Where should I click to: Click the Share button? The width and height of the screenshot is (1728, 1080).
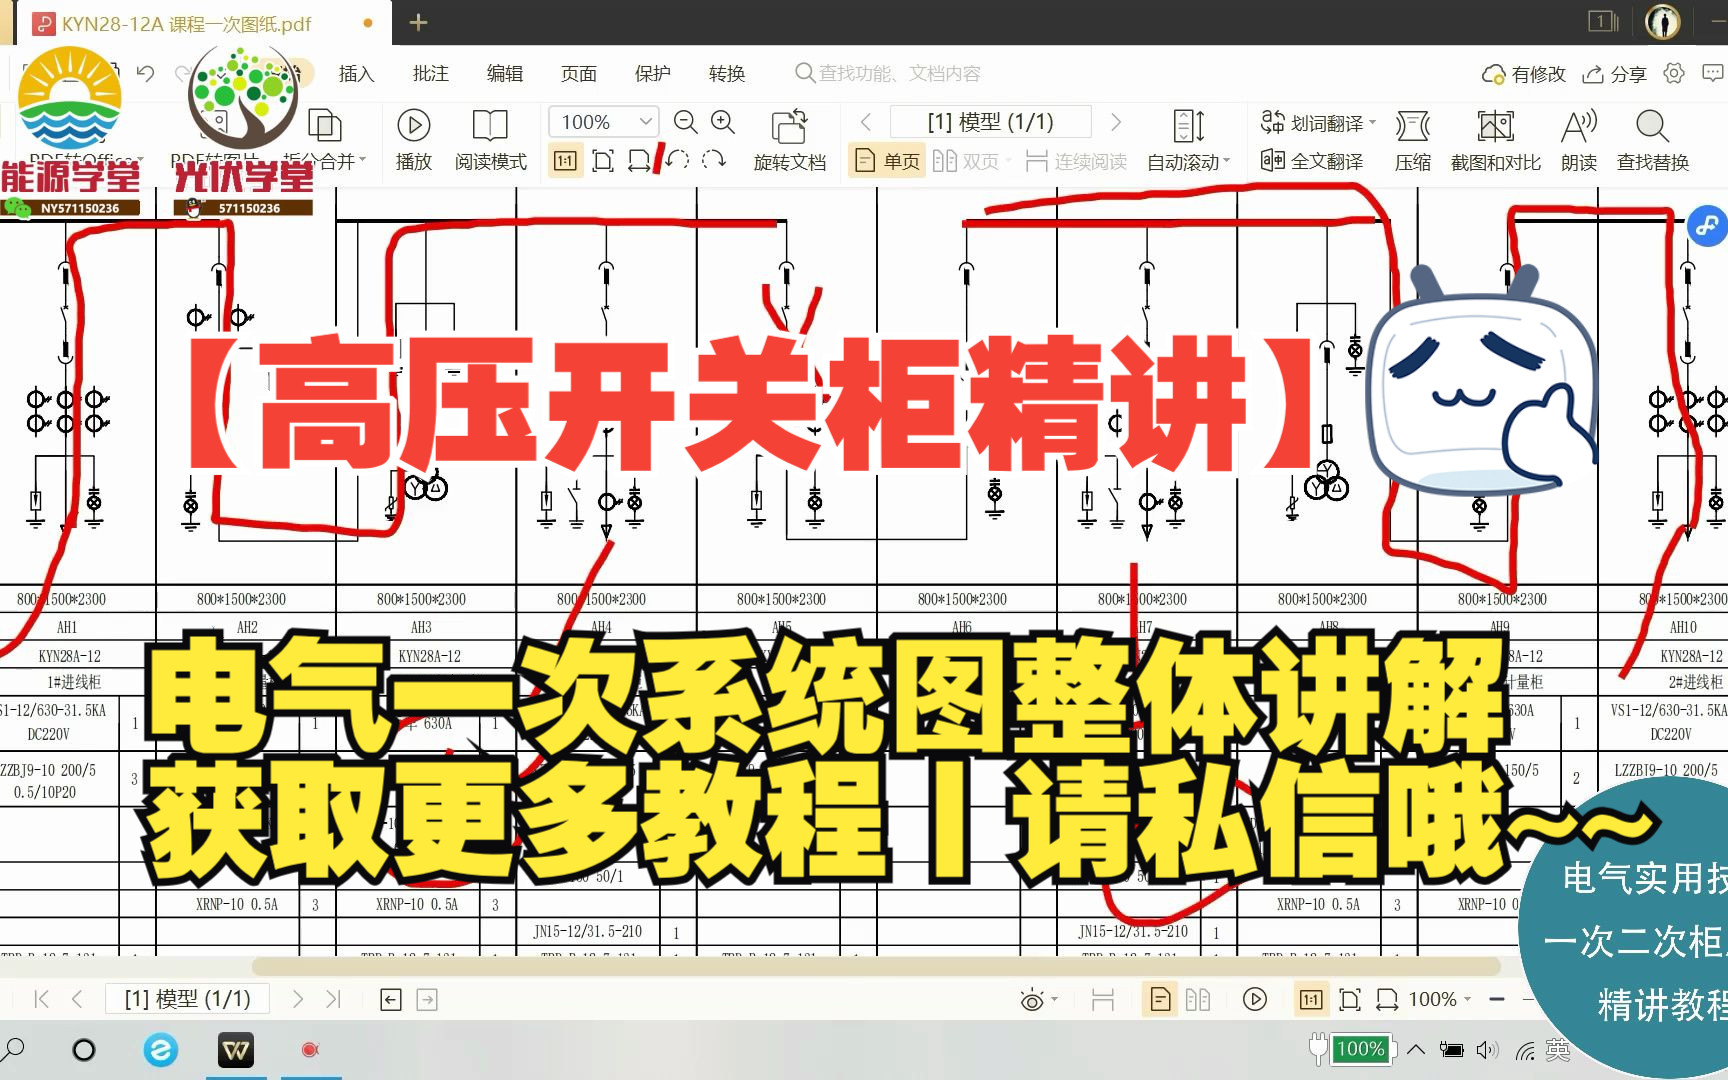pos(1614,73)
